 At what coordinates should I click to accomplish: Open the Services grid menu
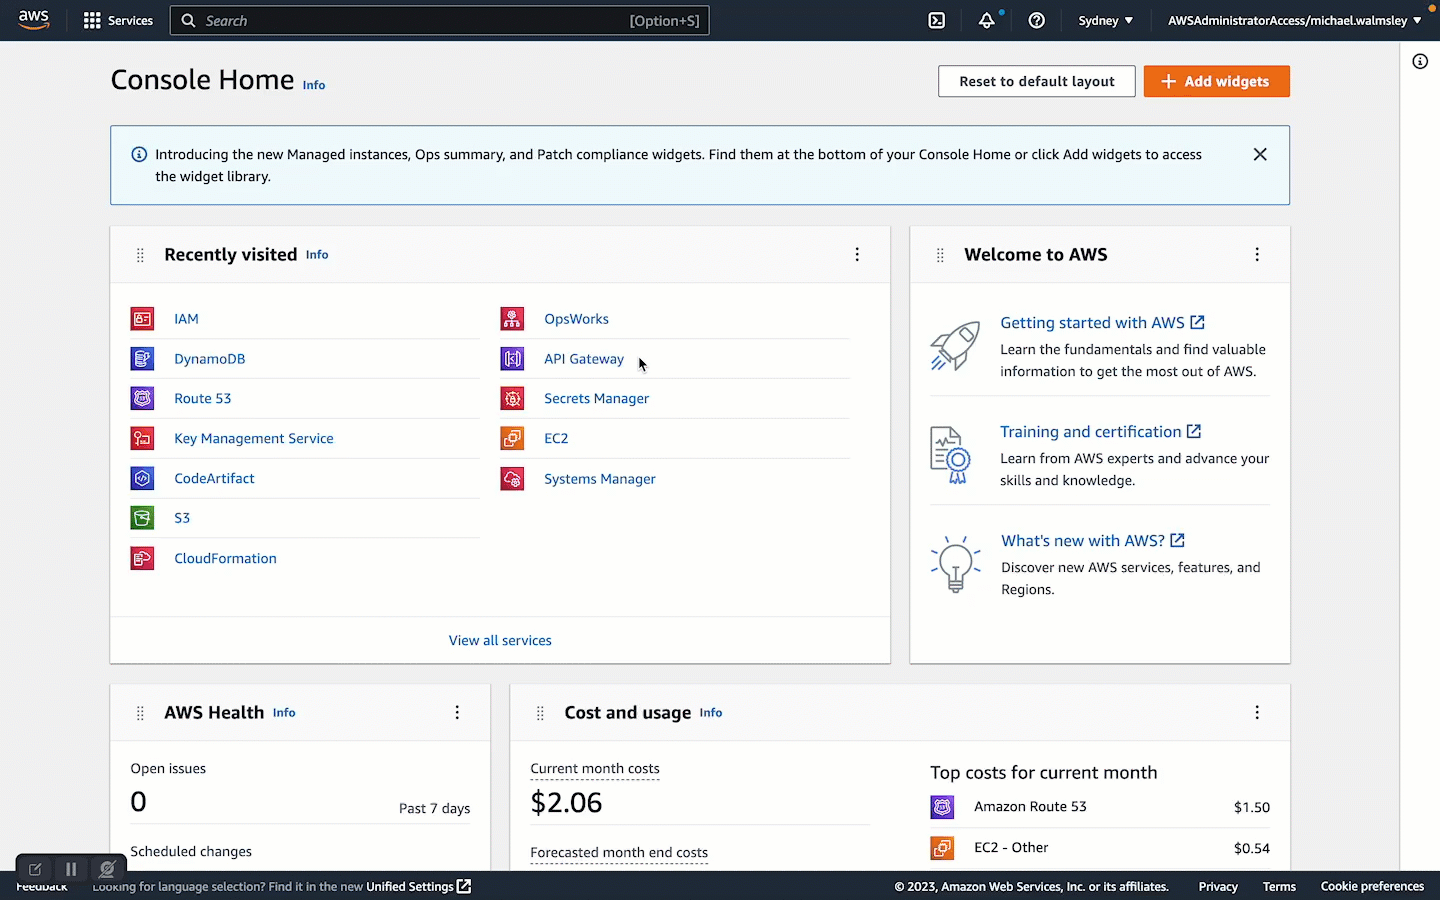coord(118,20)
